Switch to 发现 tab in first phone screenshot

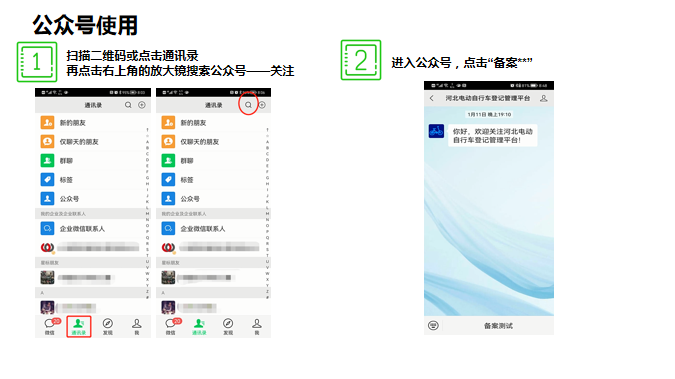pos(108,326)
